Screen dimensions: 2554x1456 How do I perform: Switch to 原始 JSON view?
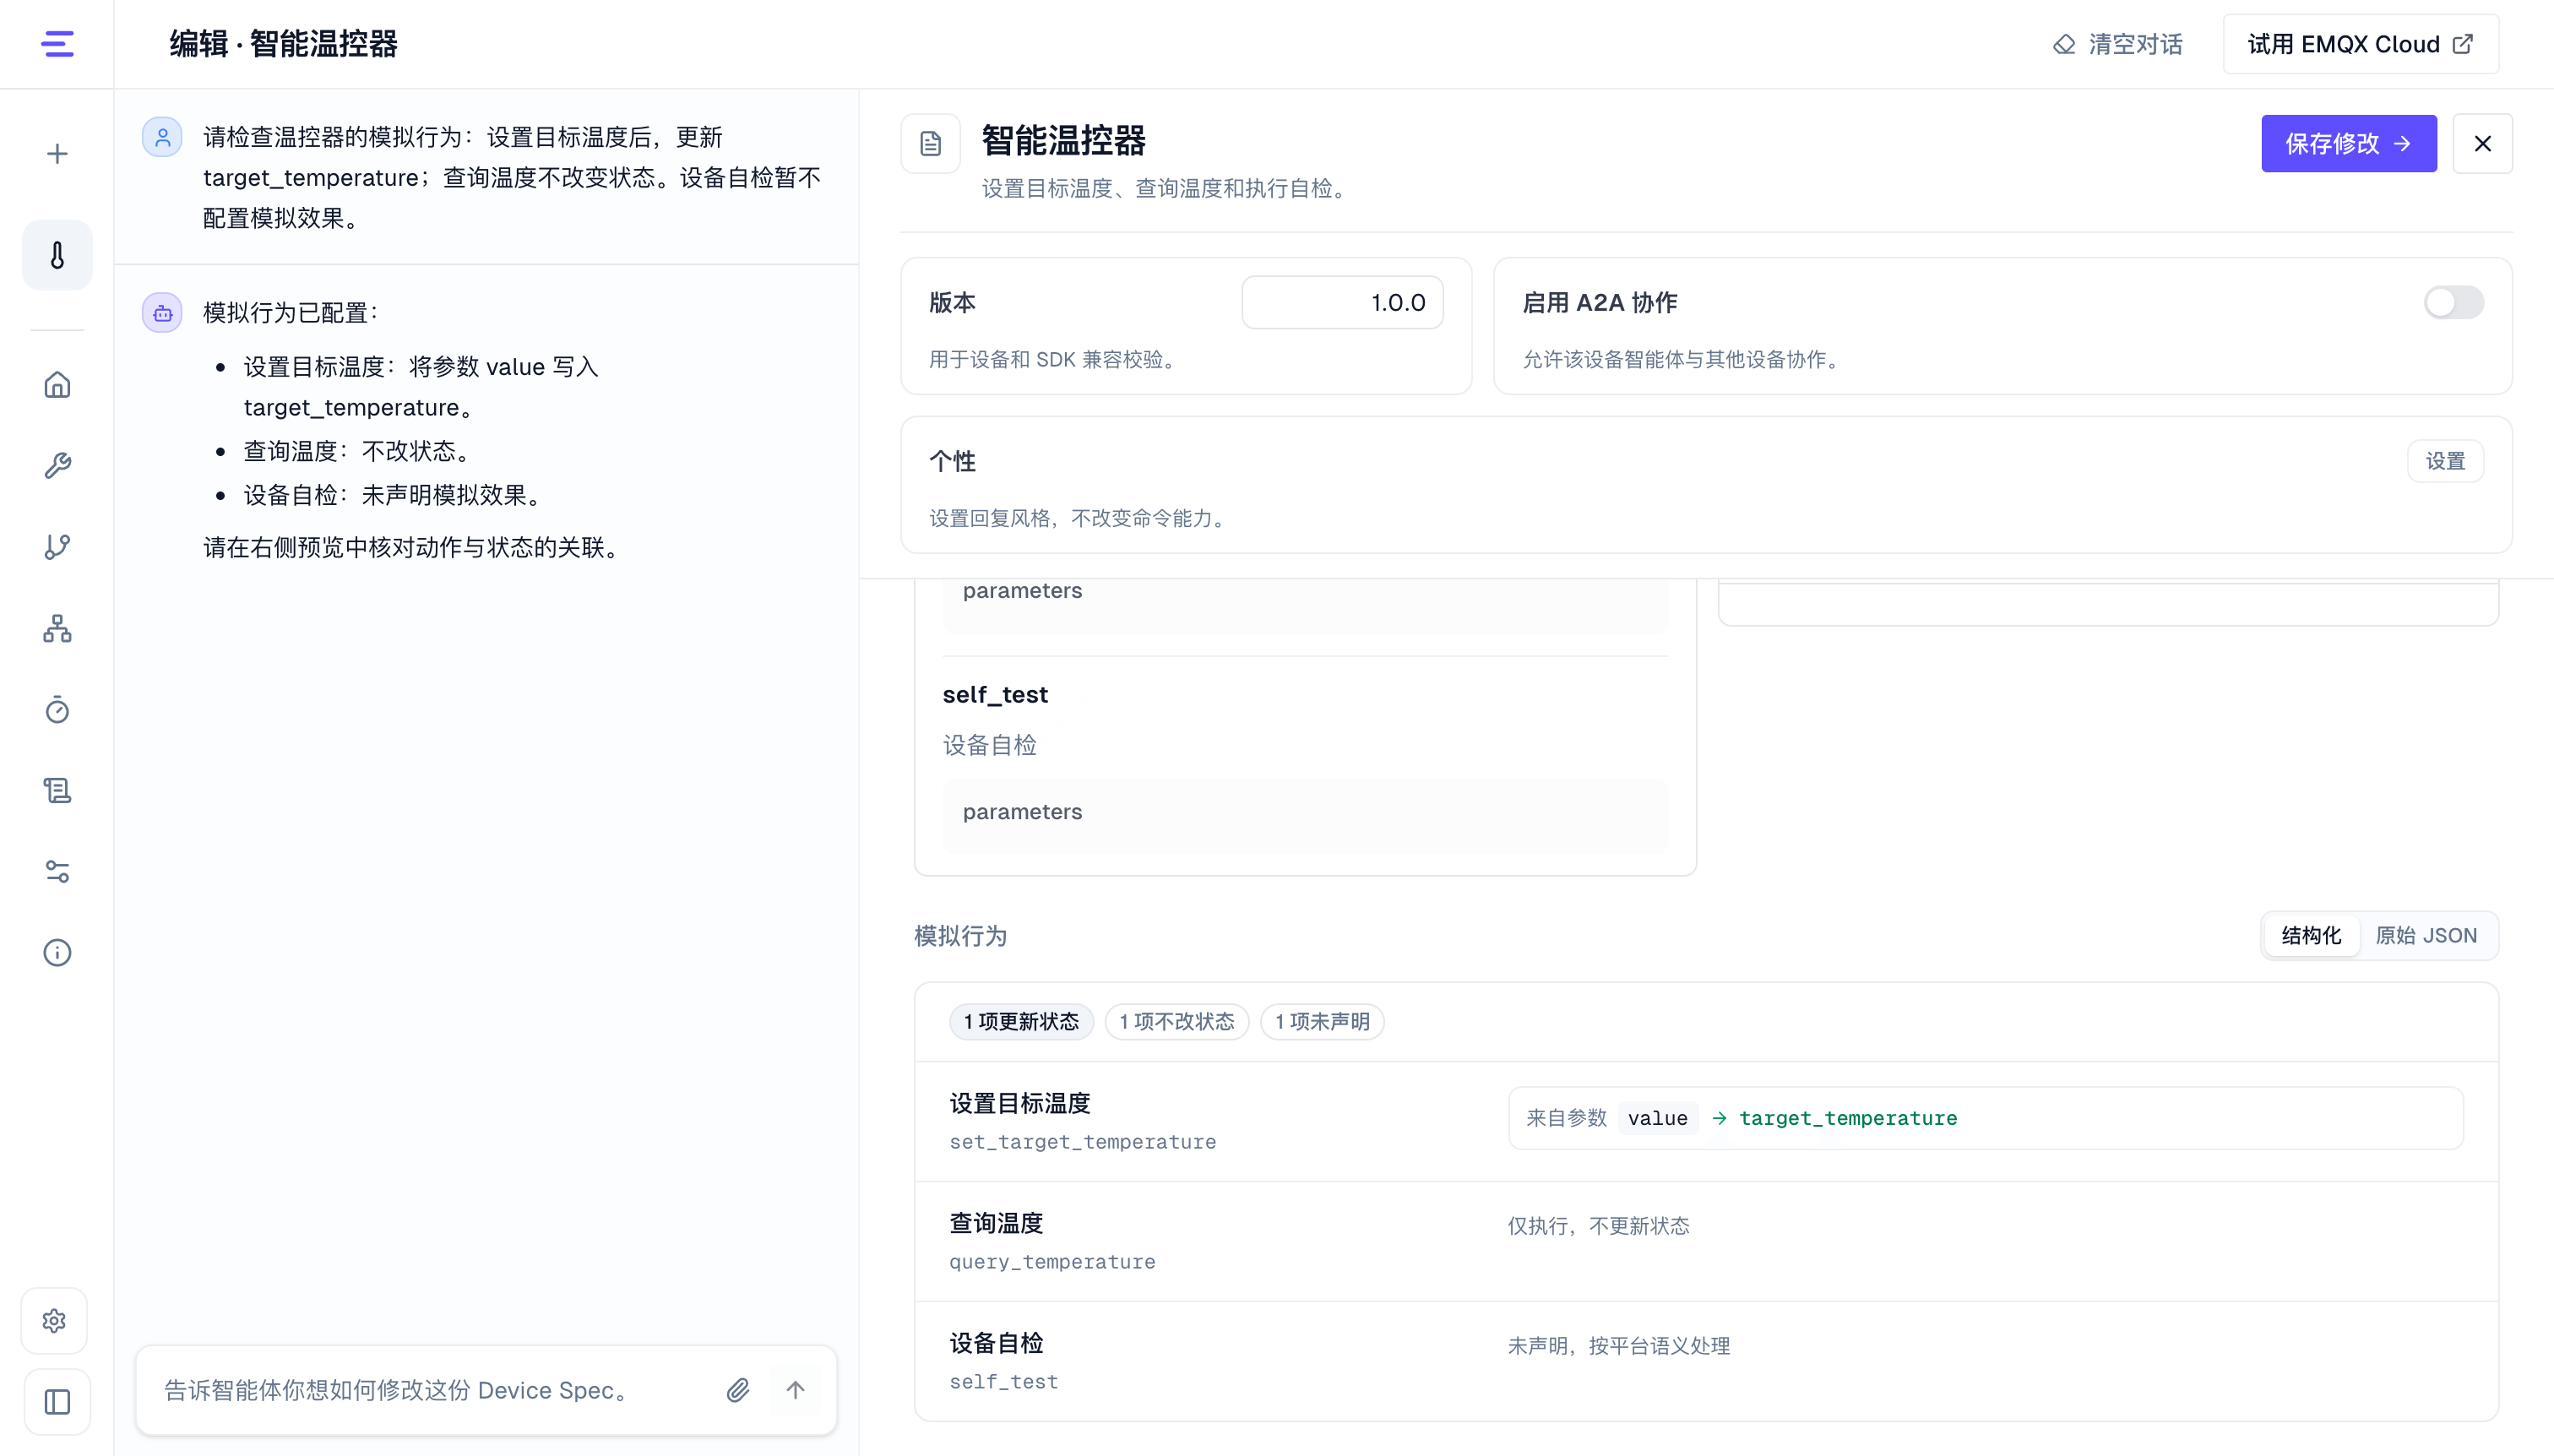[2426, 935]
